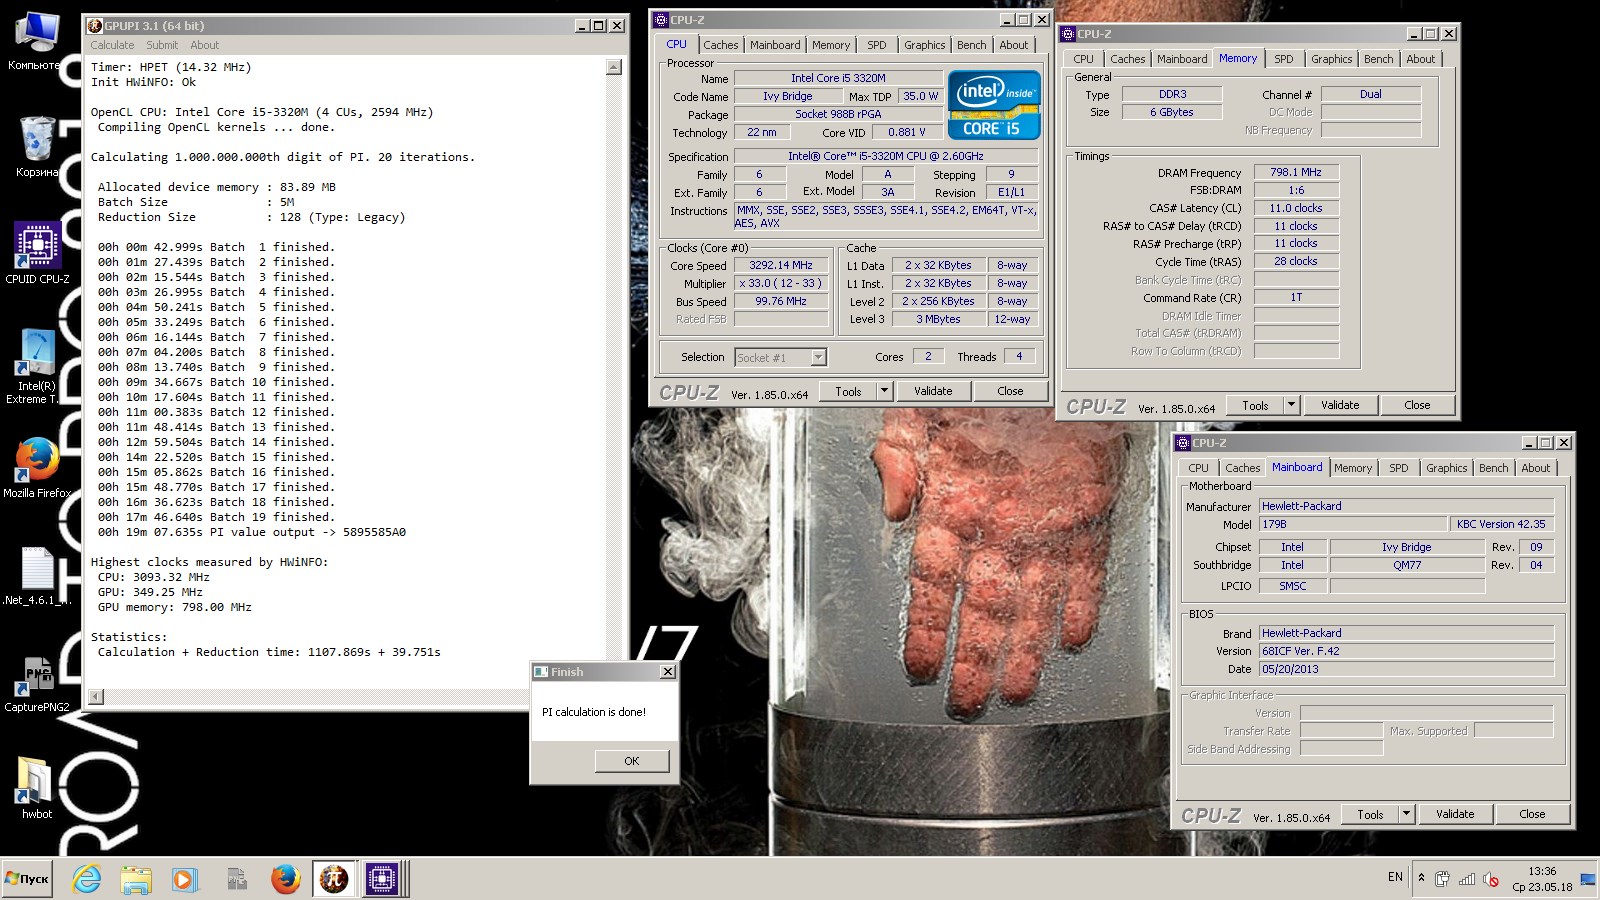The image size is (1600, 900).
Task: Switch to Graphics tab in first CPU-Z window
Action: (x=924, y=45)
